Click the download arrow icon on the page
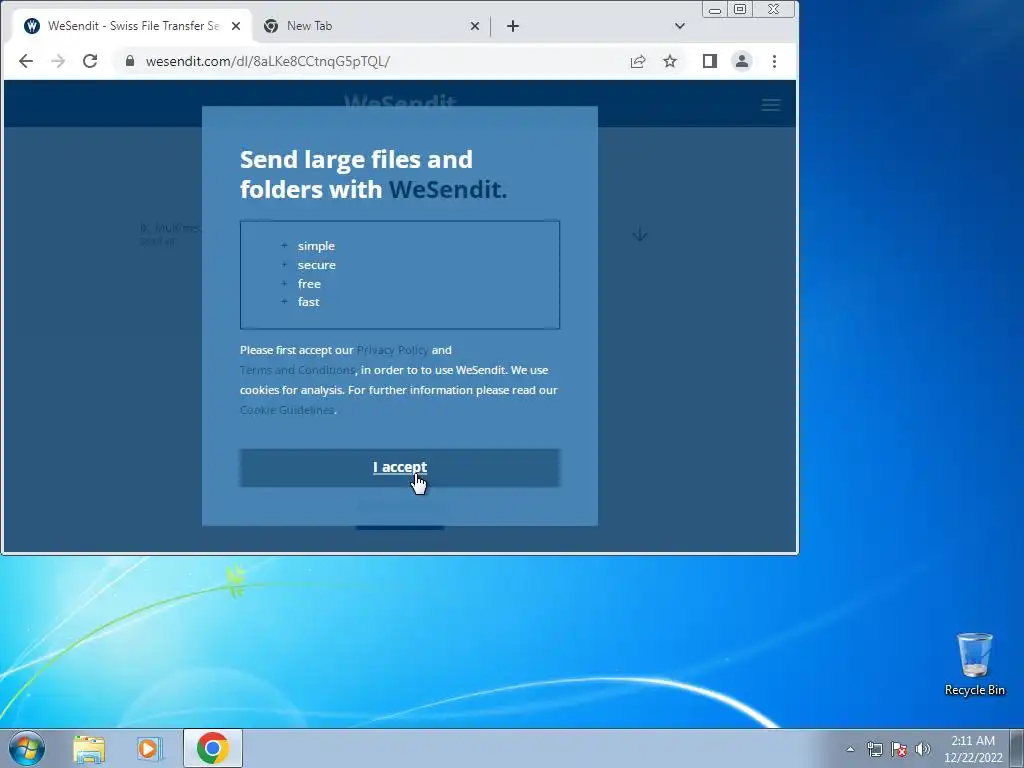1024x768 pixels. [x=640, y=234]
